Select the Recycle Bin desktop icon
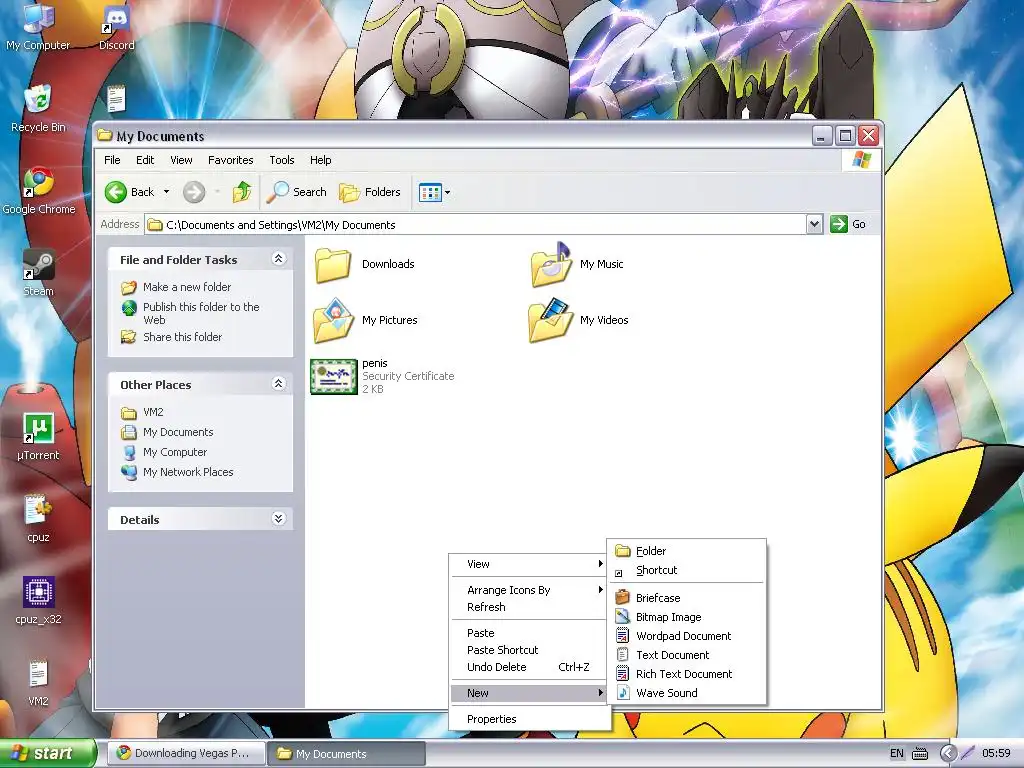Screen dimensions: 1024x768 coord(38,108)
